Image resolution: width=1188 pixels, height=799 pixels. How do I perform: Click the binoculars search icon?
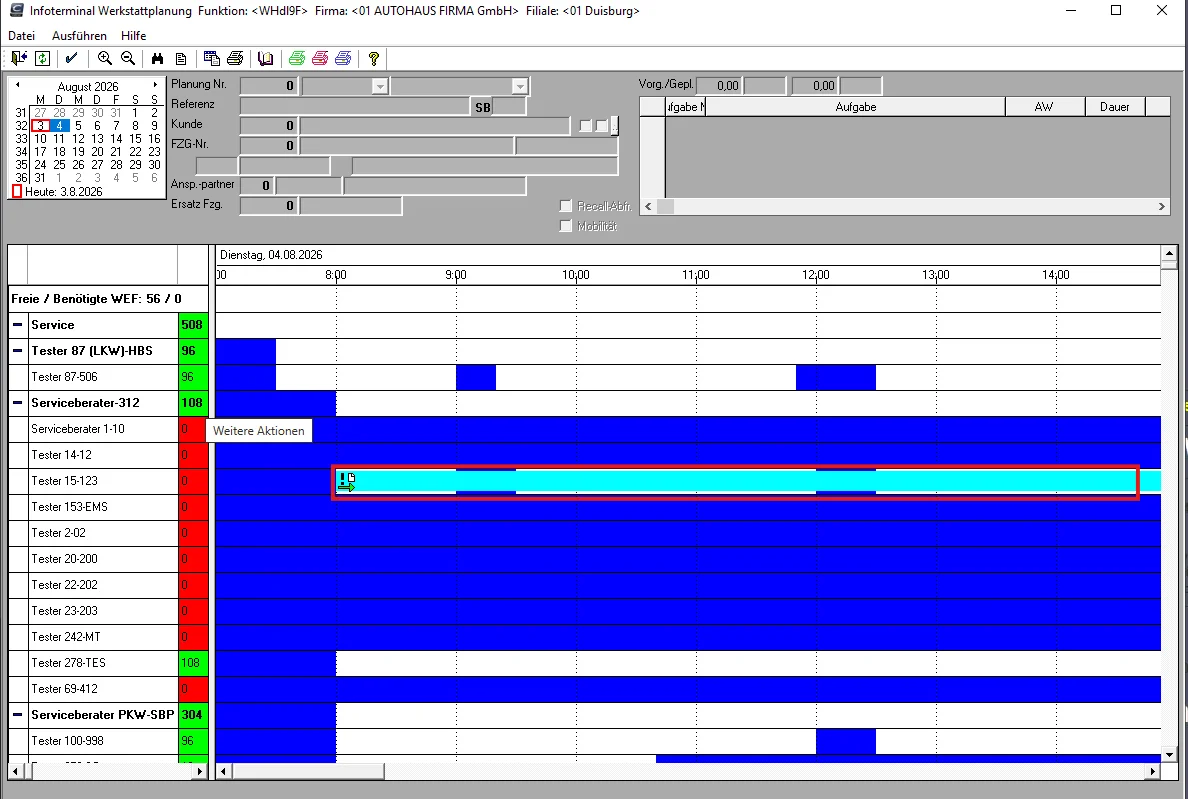[158, 58]
